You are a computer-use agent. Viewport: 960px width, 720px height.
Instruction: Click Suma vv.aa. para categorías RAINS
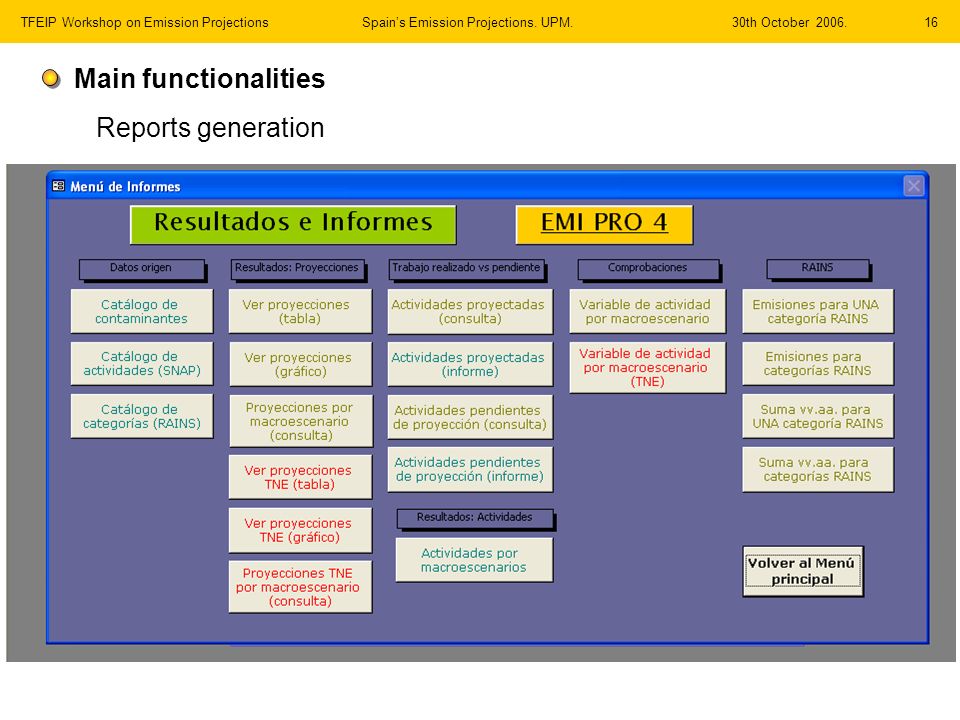(817, 470)
